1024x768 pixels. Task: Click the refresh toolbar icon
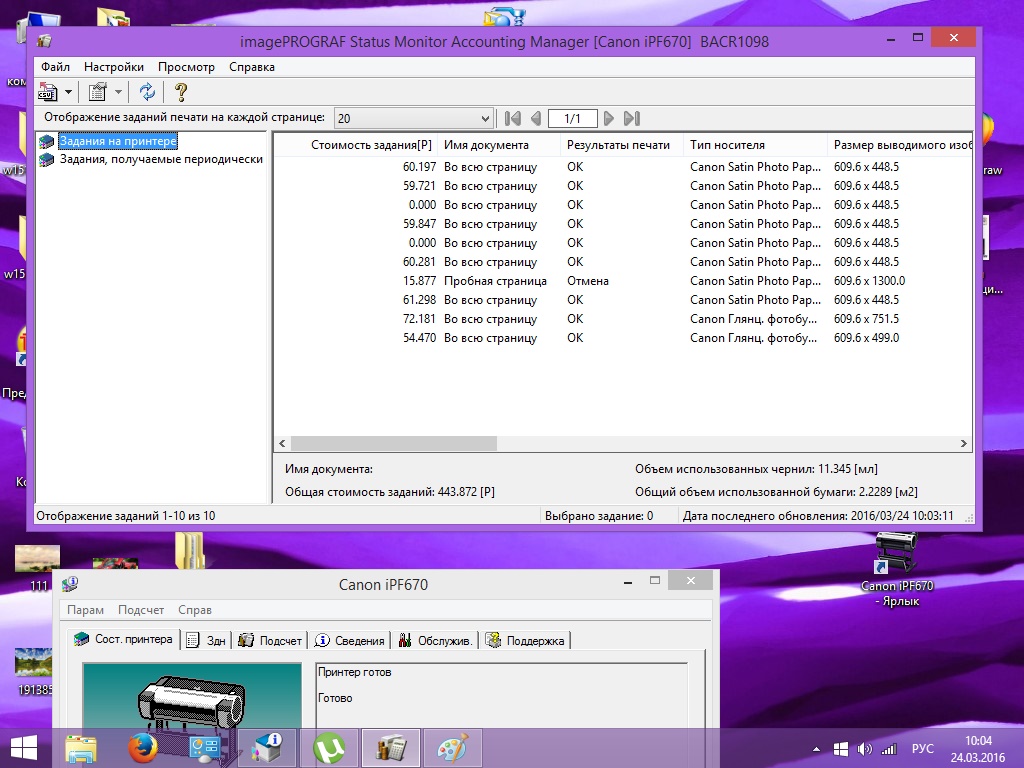pos(147,92)
